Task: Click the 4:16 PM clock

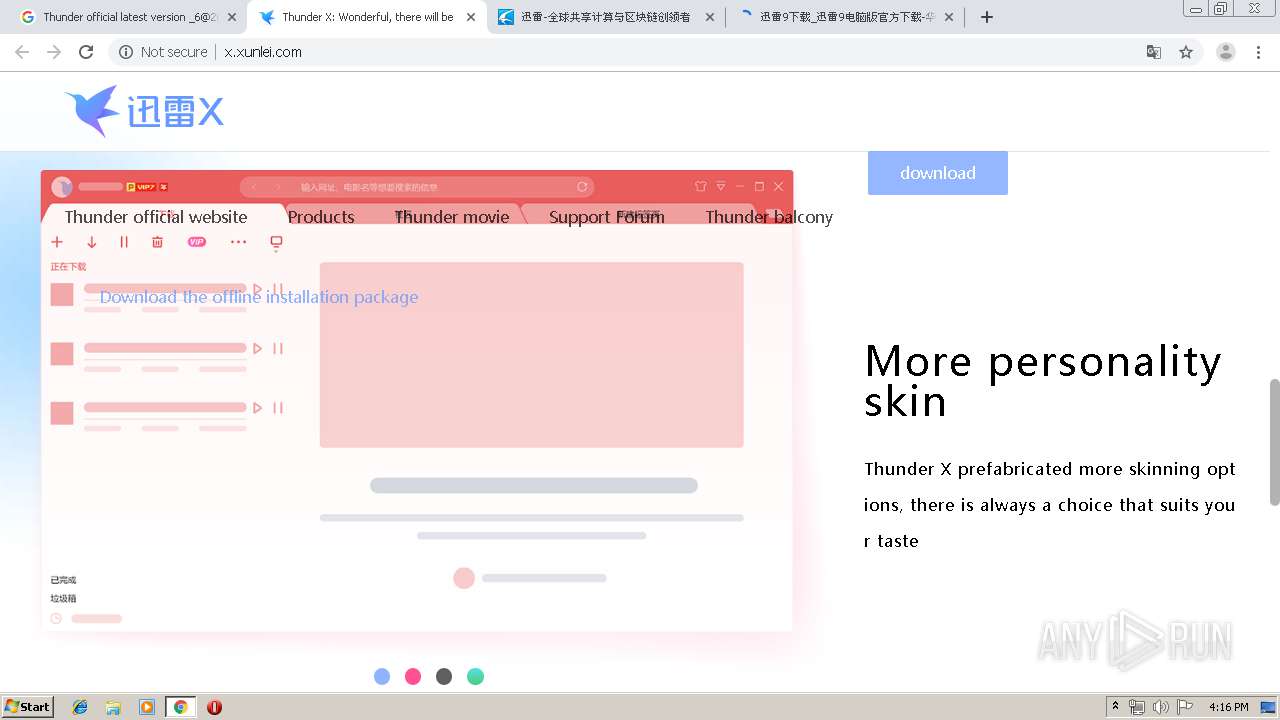Action: (1228, 707)
